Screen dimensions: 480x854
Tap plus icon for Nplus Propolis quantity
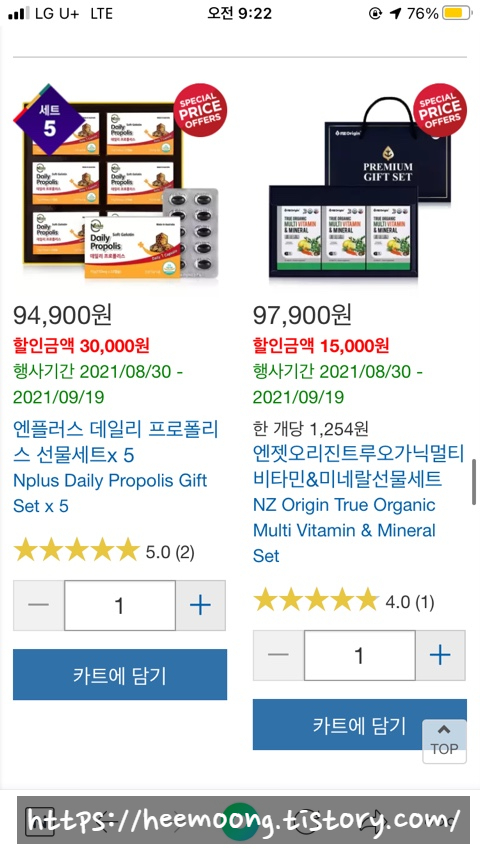click(x=200, y=605)
